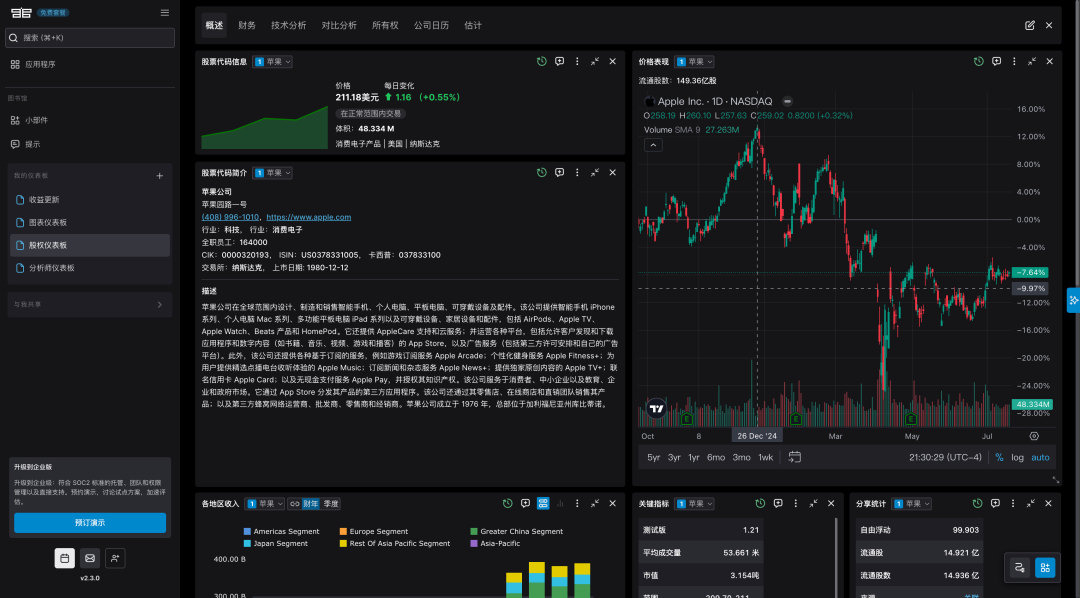The image size is (1080, 598).
Task: Open the 分析师仪表板 dashboard
Action: coord(90,268)
